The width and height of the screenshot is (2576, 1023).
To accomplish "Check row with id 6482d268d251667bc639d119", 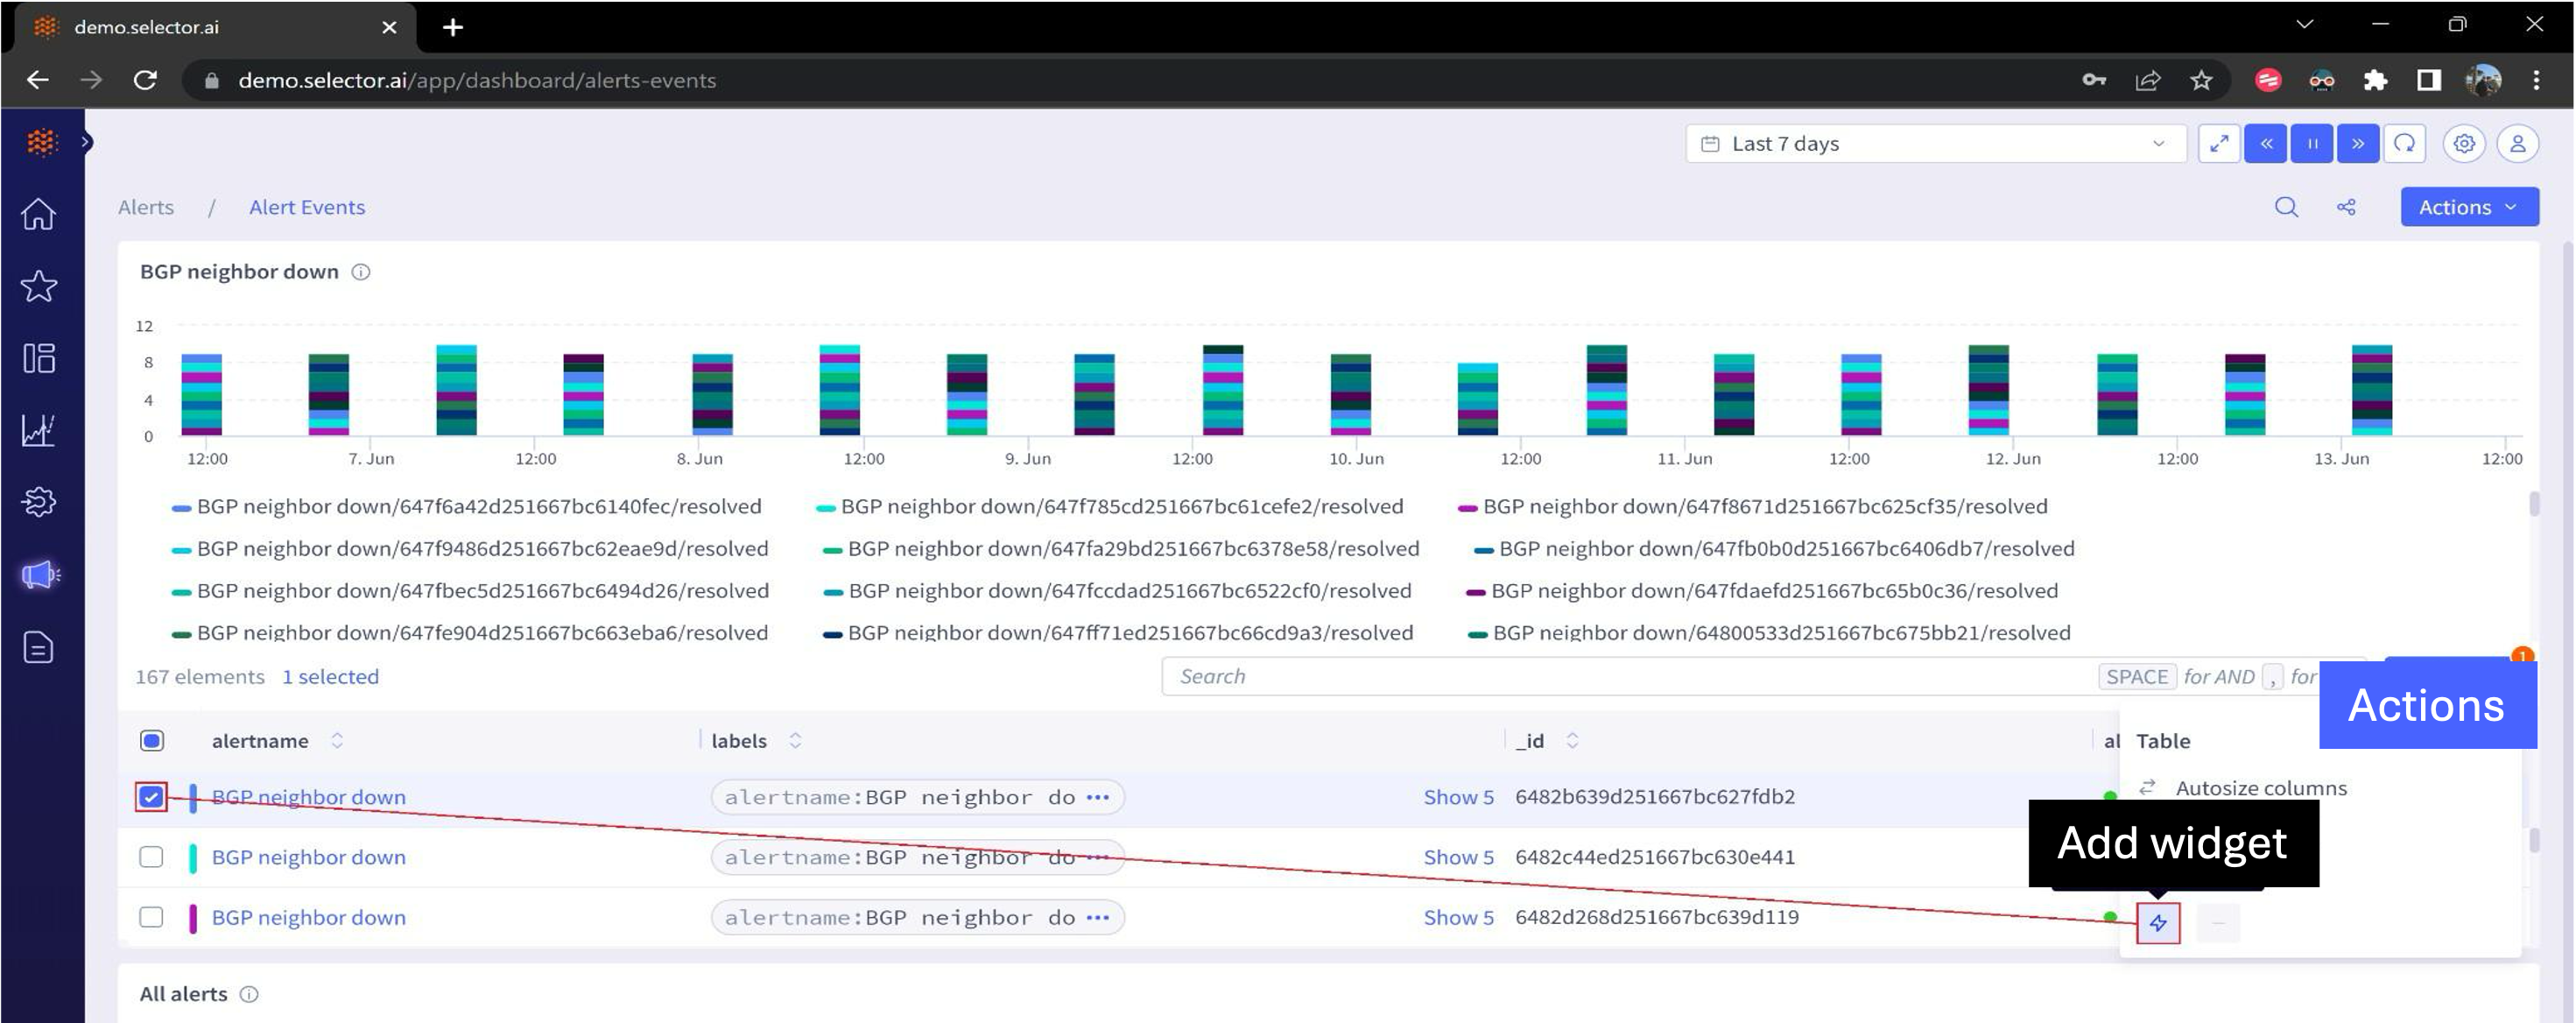I will point(151,917).
